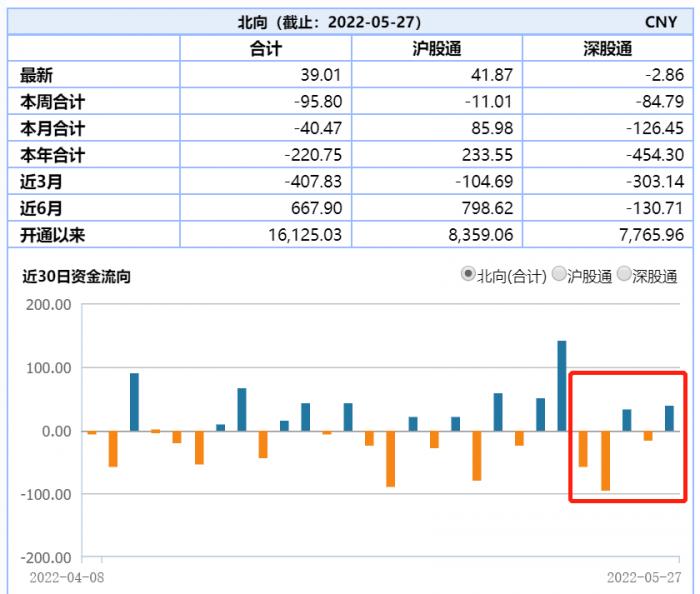
Task: Click the 本周合计 row label
Action: [x=52, y=102]
